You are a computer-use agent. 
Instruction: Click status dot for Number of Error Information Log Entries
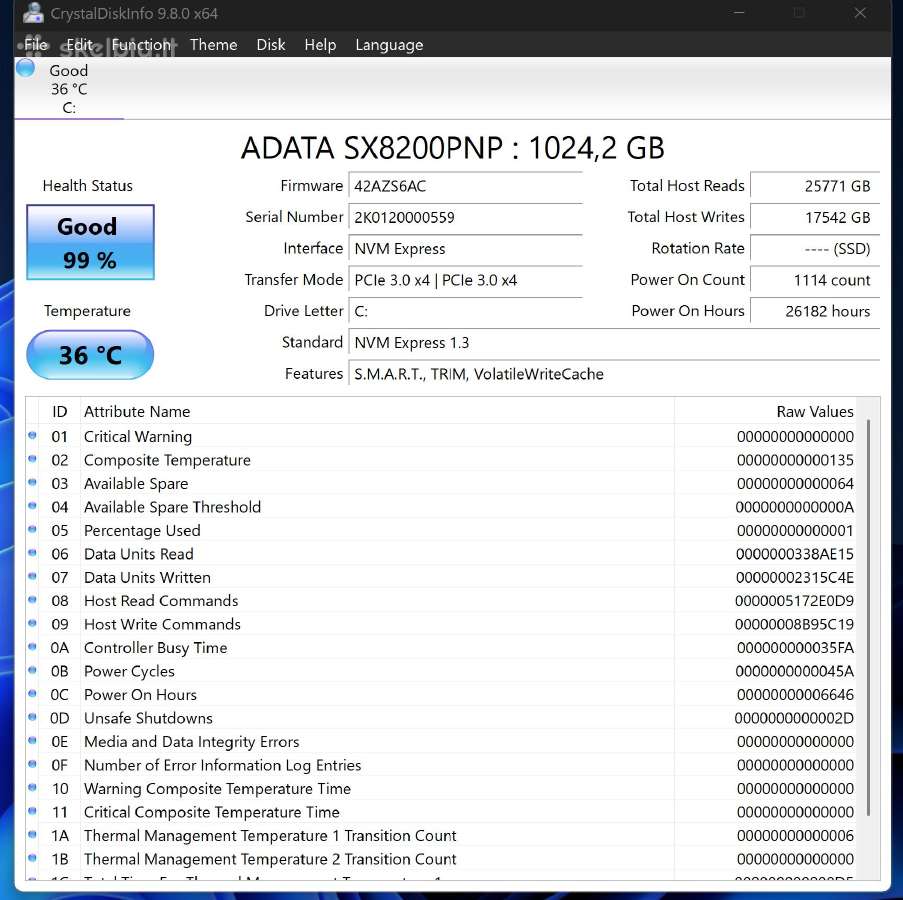[32, 764]
